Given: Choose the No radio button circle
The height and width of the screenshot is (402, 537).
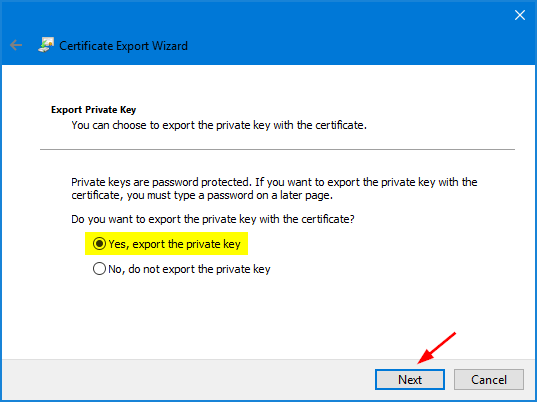Looking at the screenshot, I should point(99,269).
